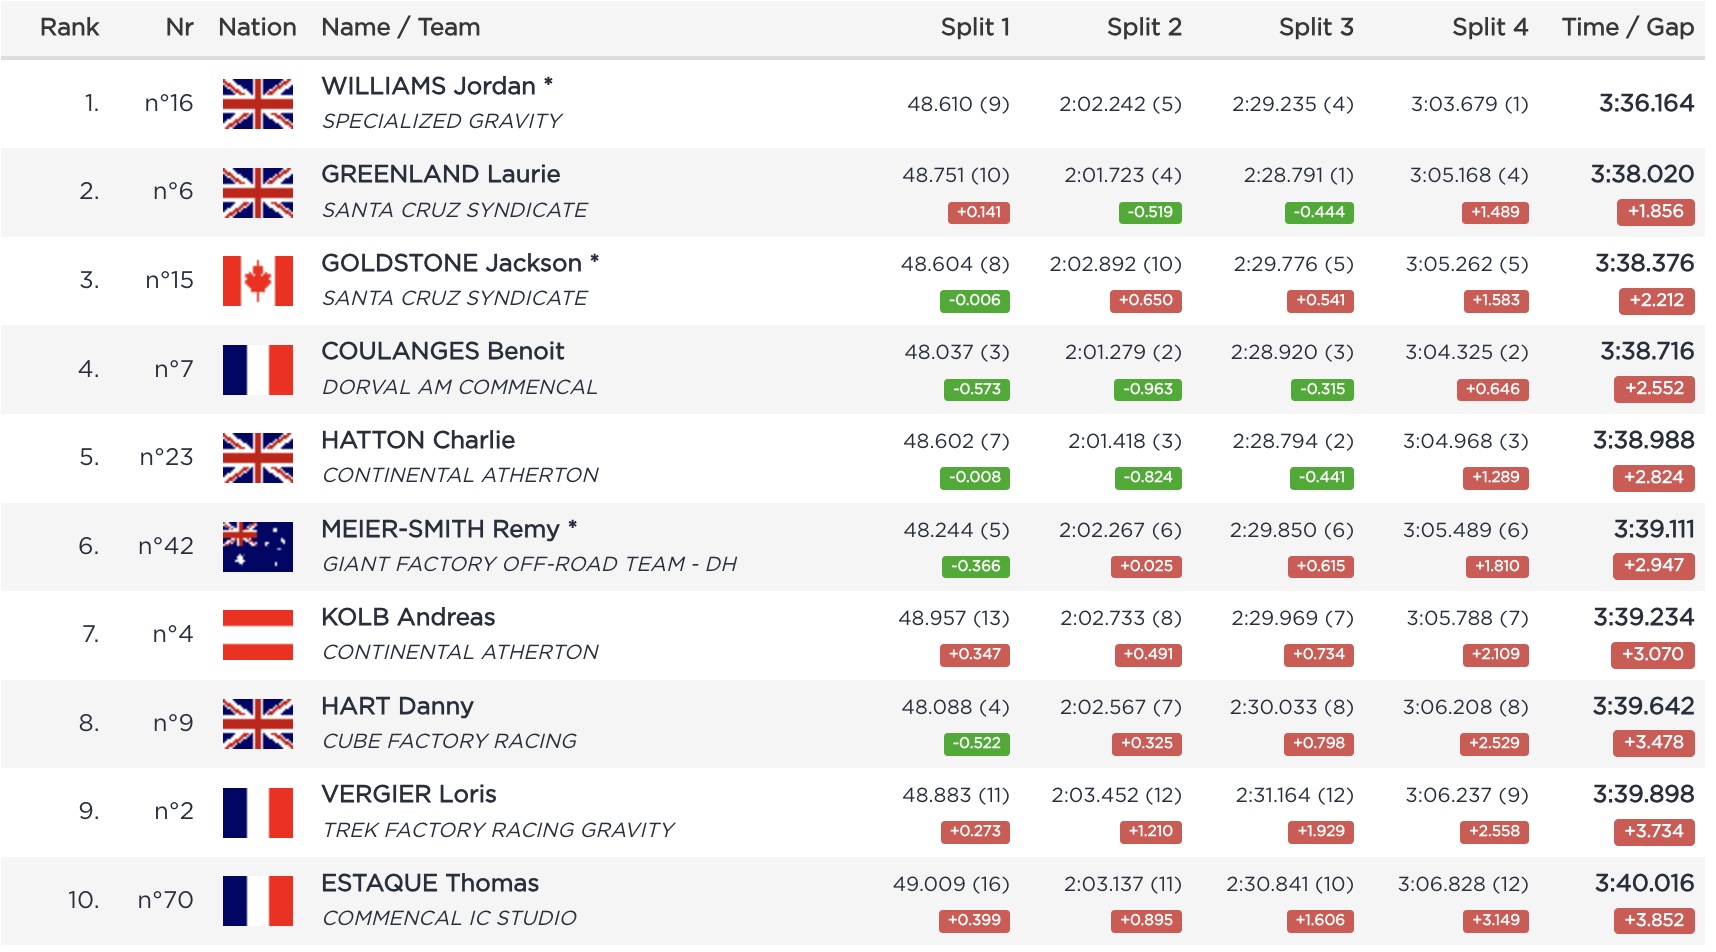Screen dimensions: 1716x952
Task: Click ESTAQUE Thomas in rank 10 row
Action: pyautogui.click(x=430, y=883)
